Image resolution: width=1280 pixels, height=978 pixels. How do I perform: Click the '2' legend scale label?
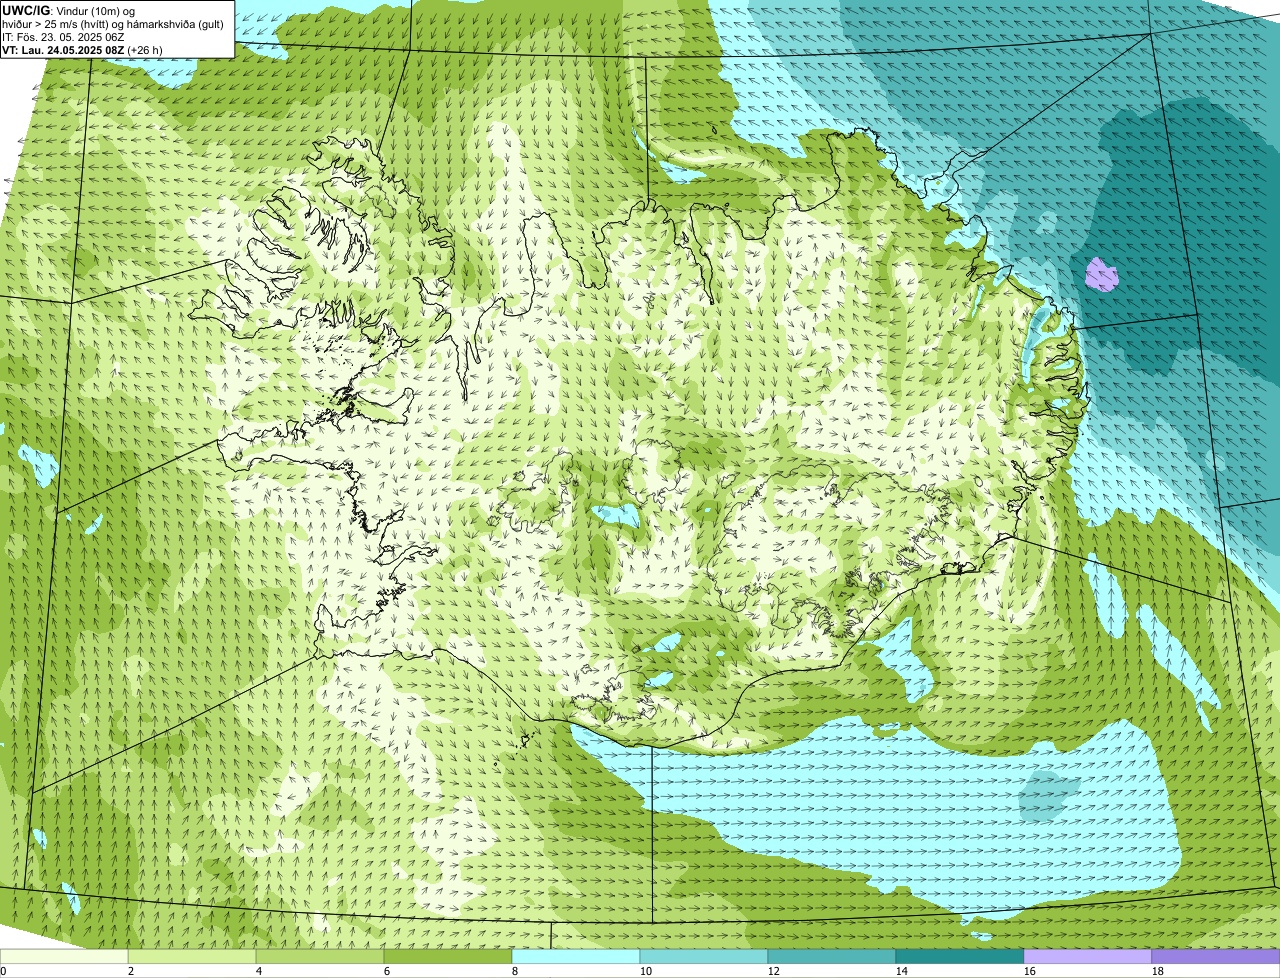131,971
